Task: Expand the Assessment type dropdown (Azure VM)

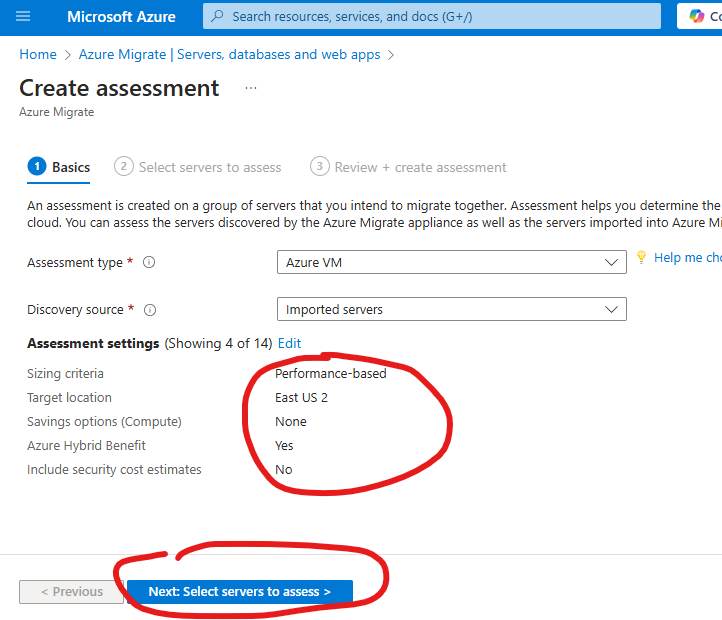Action: click(x=451, y=262)
